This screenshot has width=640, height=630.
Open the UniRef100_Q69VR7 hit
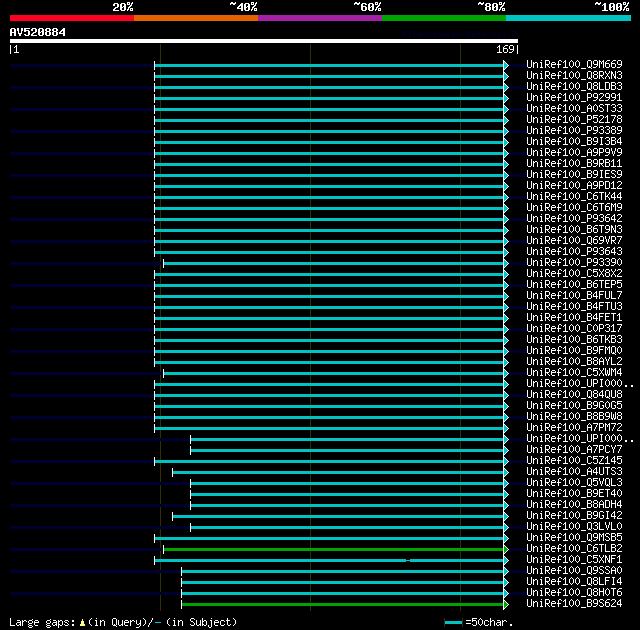(x=574, y=241)
